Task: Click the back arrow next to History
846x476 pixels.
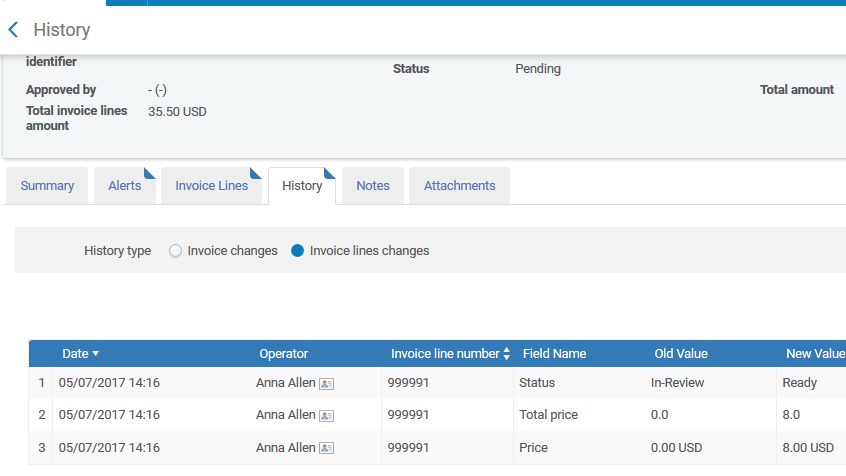Action: (13, 30)
